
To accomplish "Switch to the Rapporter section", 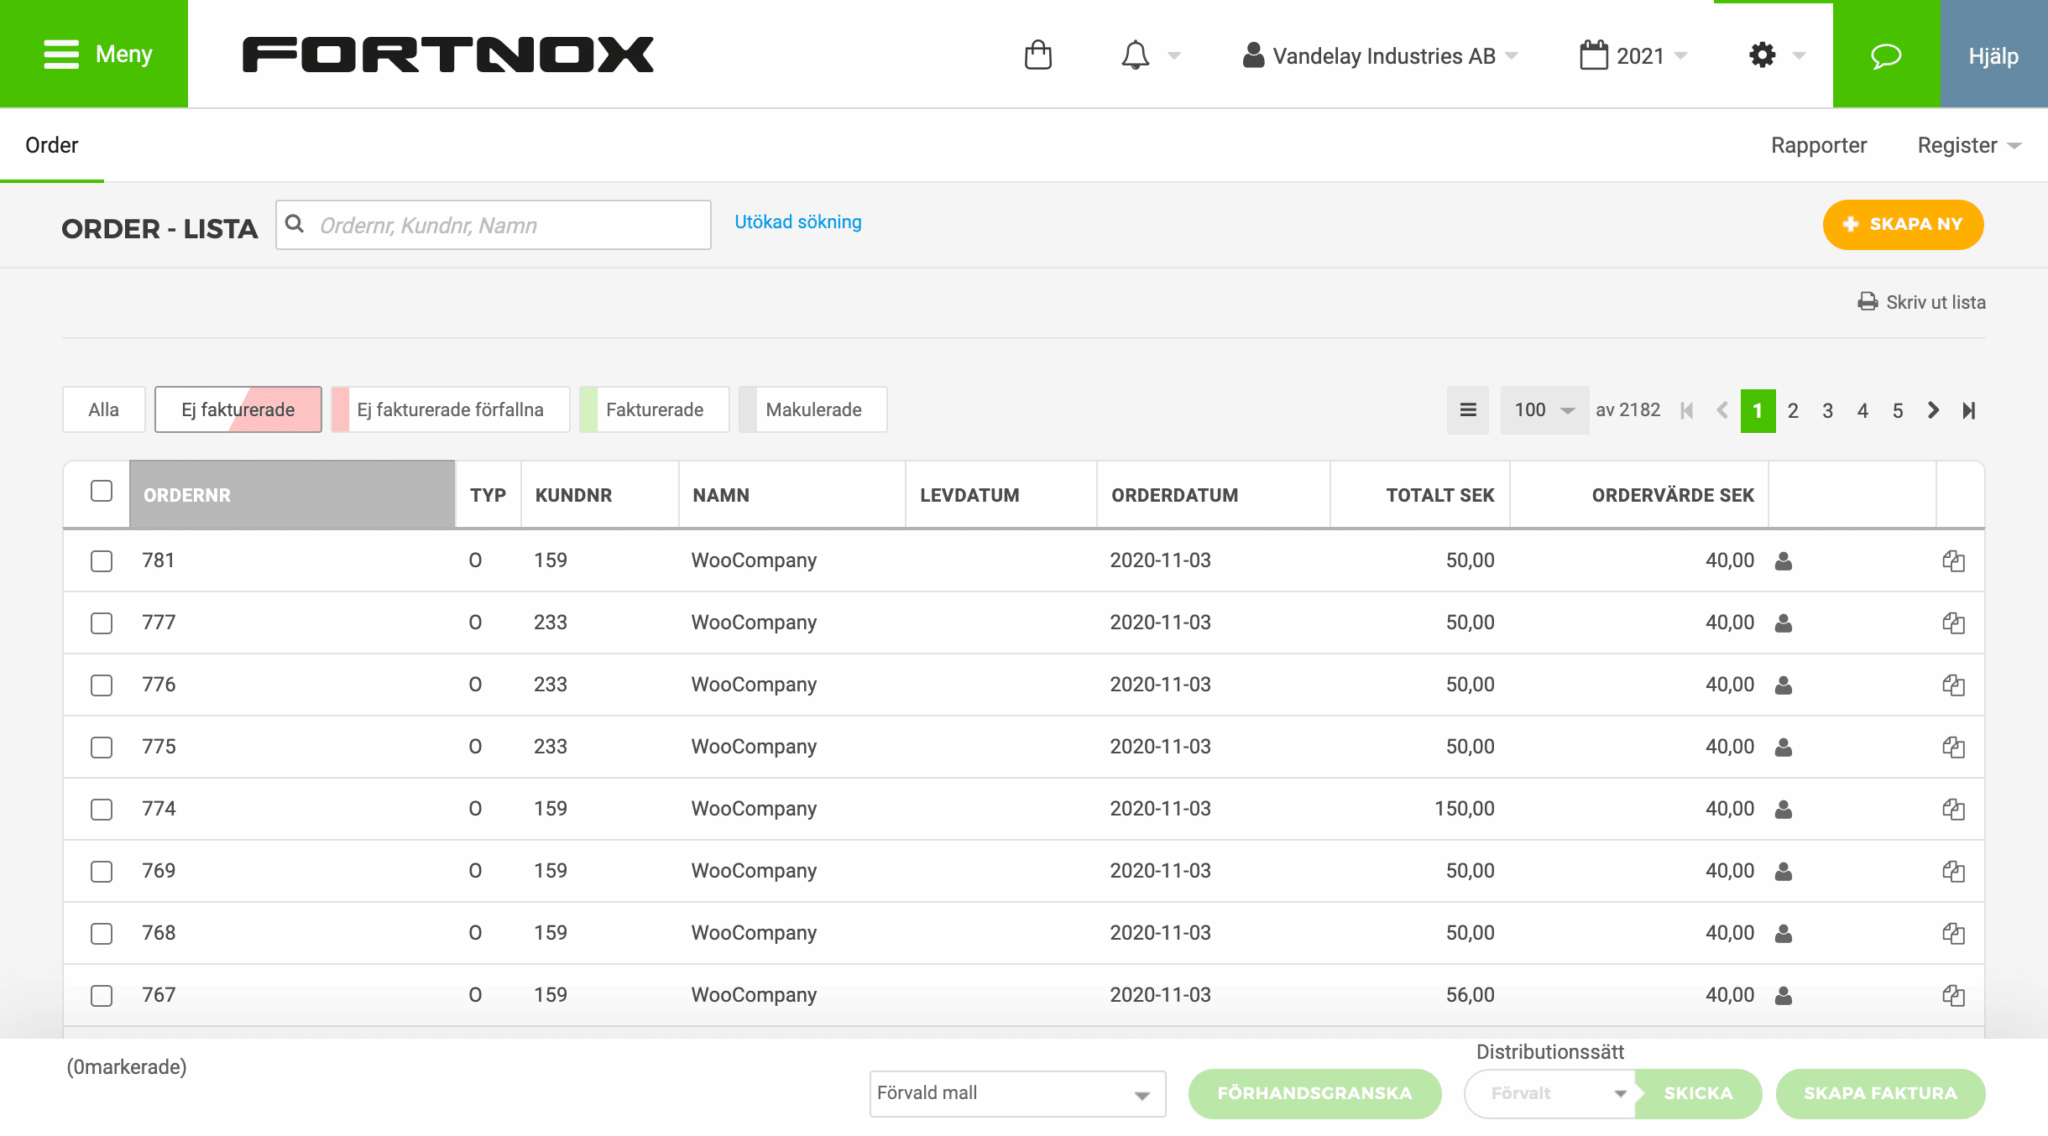I will [x=1819, y=144].
